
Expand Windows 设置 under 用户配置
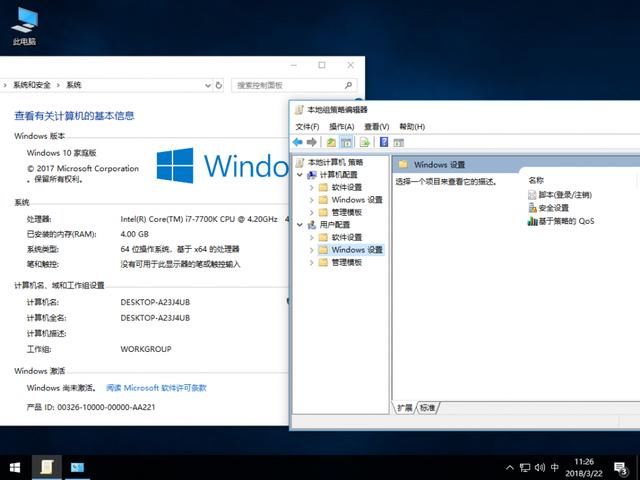(x=312, y=250)
